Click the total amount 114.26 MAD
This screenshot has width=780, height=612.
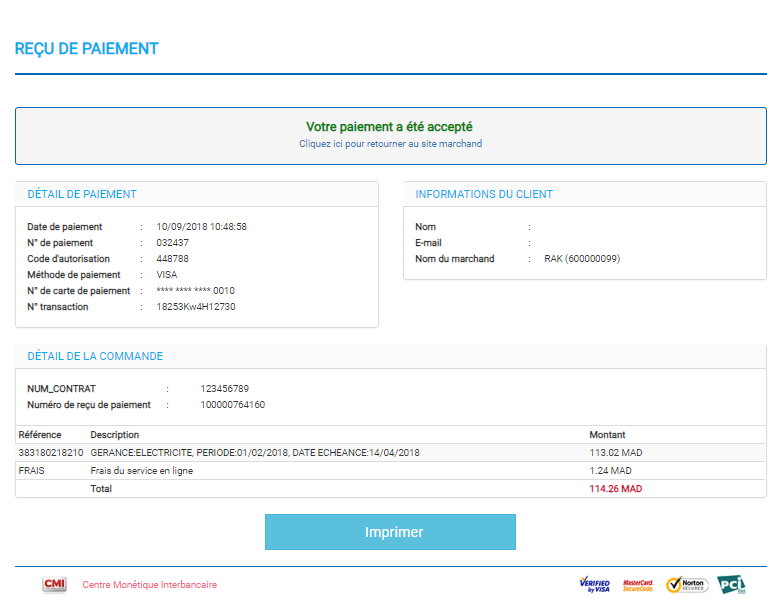(x=615, y=489)
